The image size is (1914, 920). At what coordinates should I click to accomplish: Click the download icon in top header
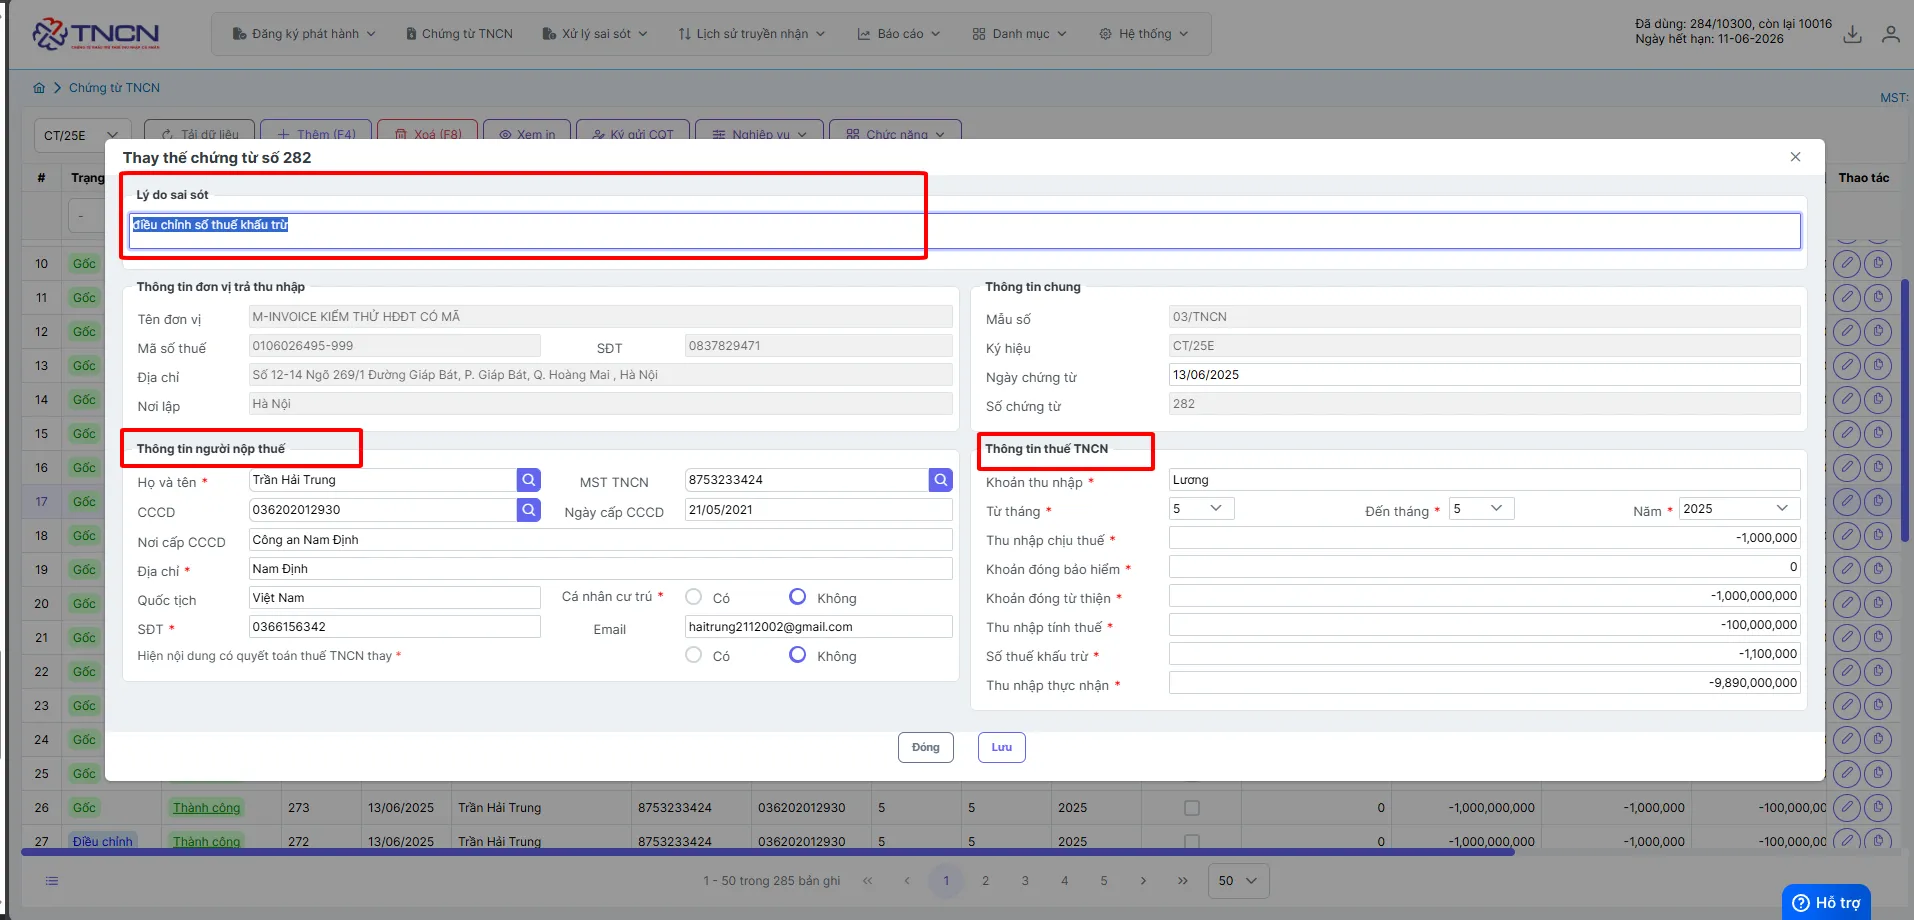(x=1853, y=34)
